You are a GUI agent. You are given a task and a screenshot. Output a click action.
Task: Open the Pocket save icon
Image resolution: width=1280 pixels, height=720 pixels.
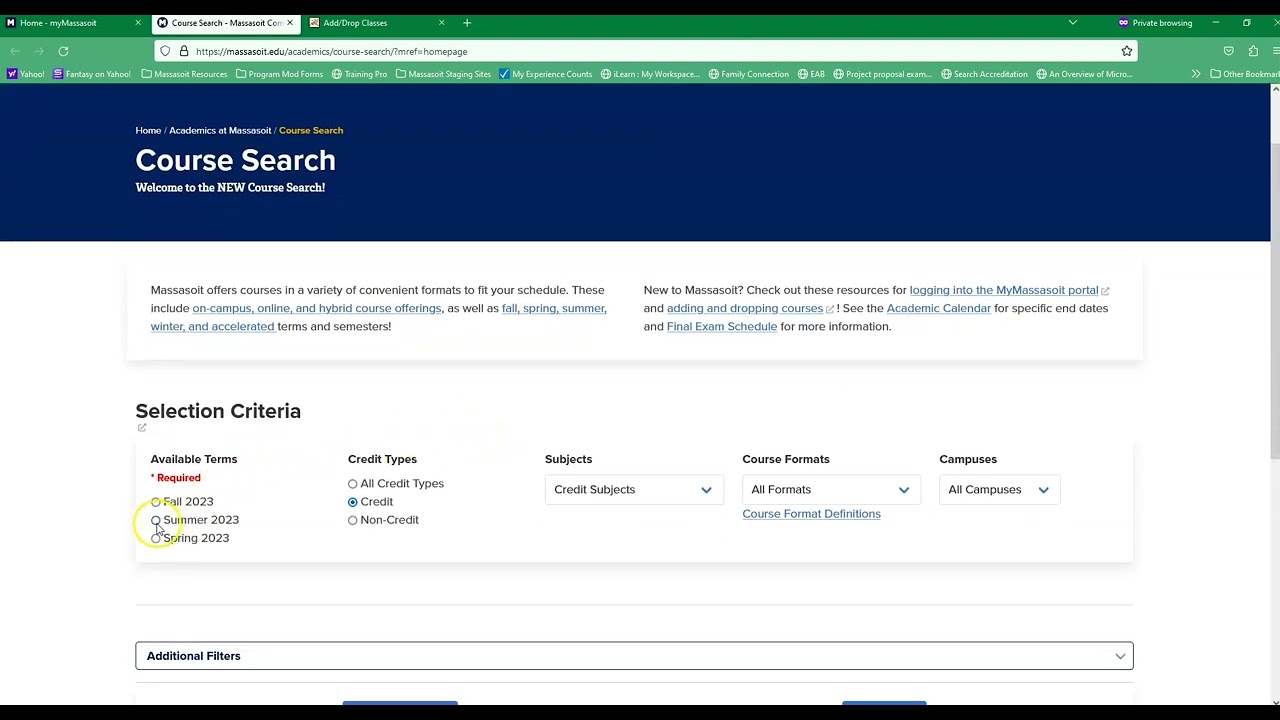[1229, 51]
